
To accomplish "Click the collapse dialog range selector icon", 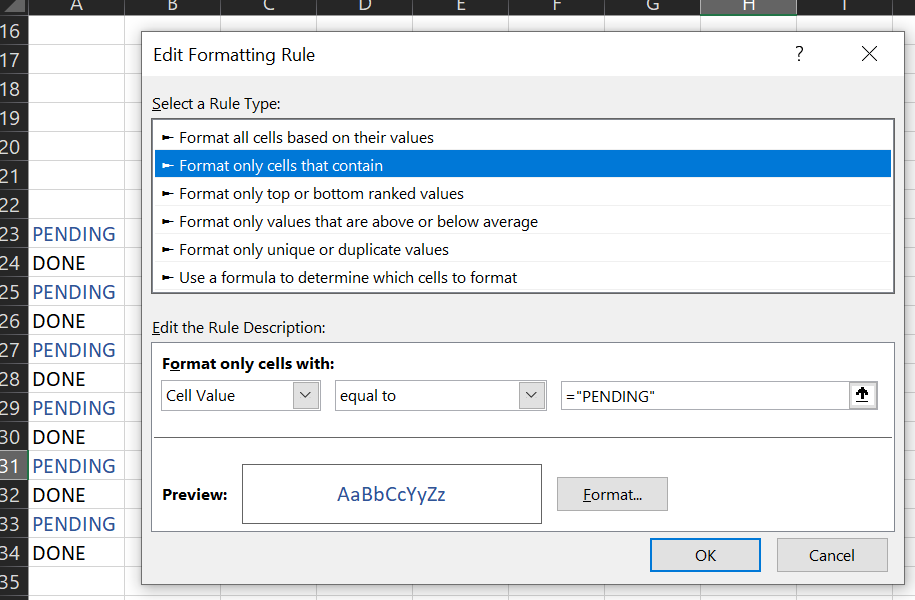I will [x=863, y=396].
